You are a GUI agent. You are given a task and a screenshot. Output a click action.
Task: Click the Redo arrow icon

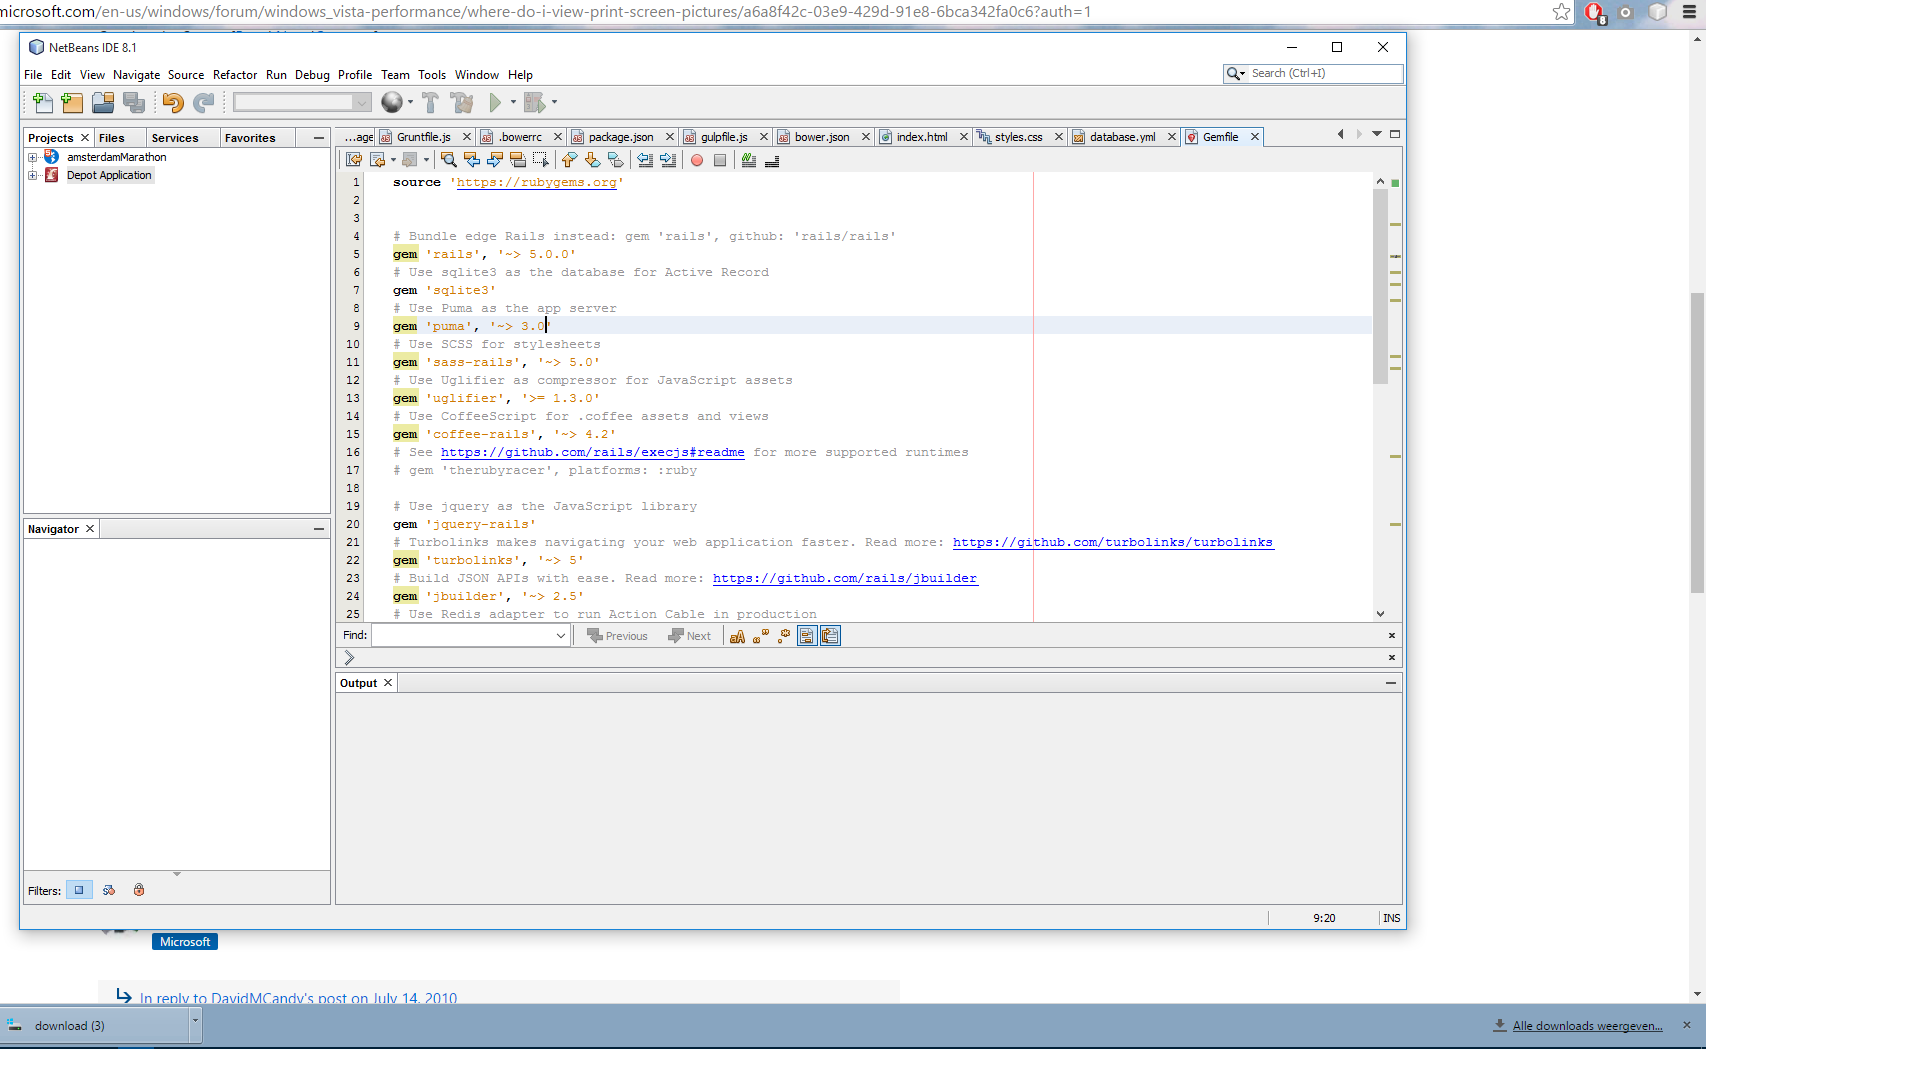[x=204, y=102]
